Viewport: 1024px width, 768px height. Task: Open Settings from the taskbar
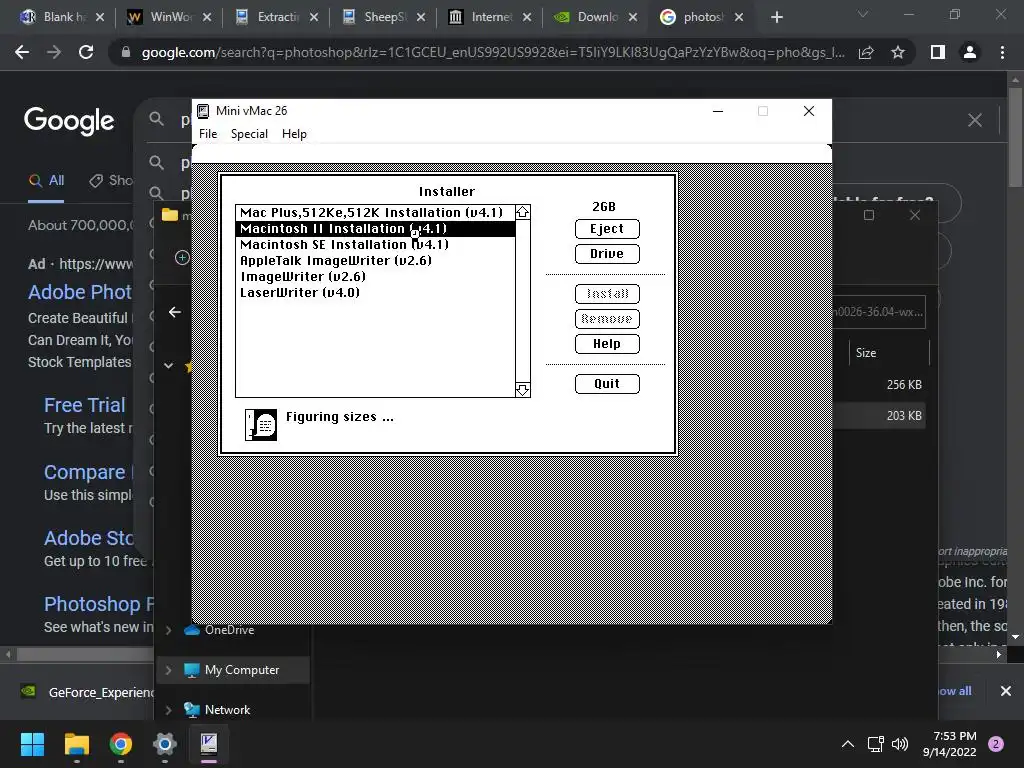point(165,744)
